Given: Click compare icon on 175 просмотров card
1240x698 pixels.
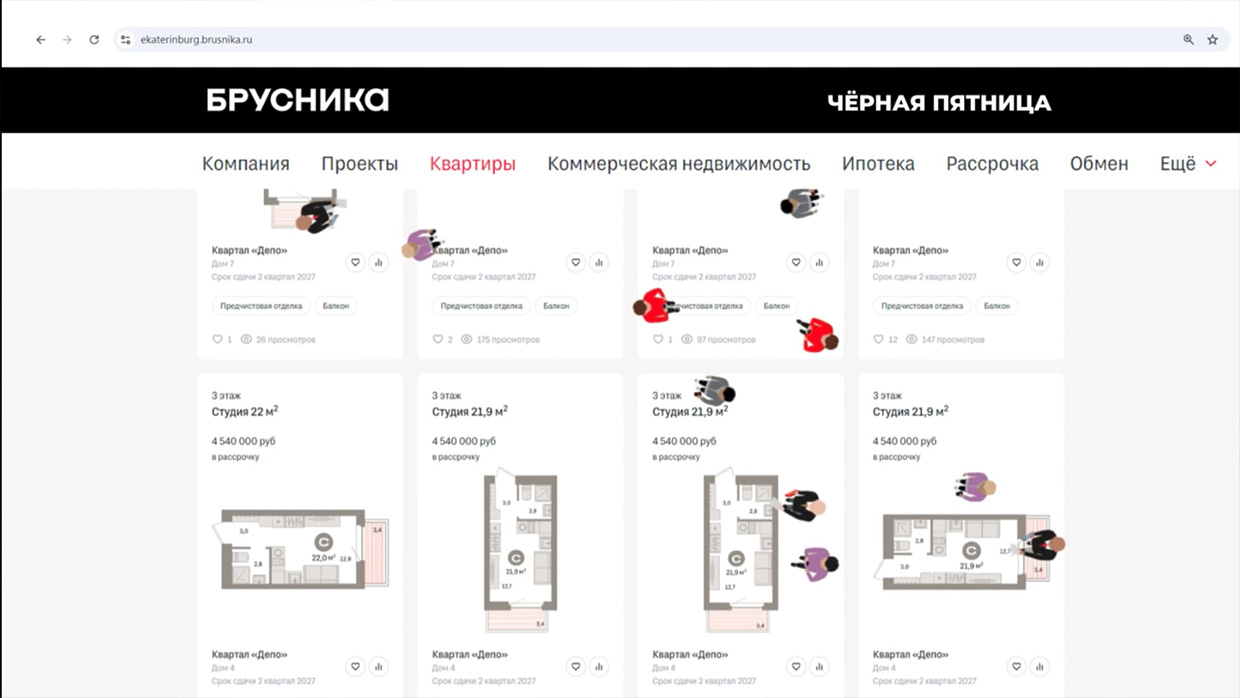Looking at the screenshot, I should (599, 262).
